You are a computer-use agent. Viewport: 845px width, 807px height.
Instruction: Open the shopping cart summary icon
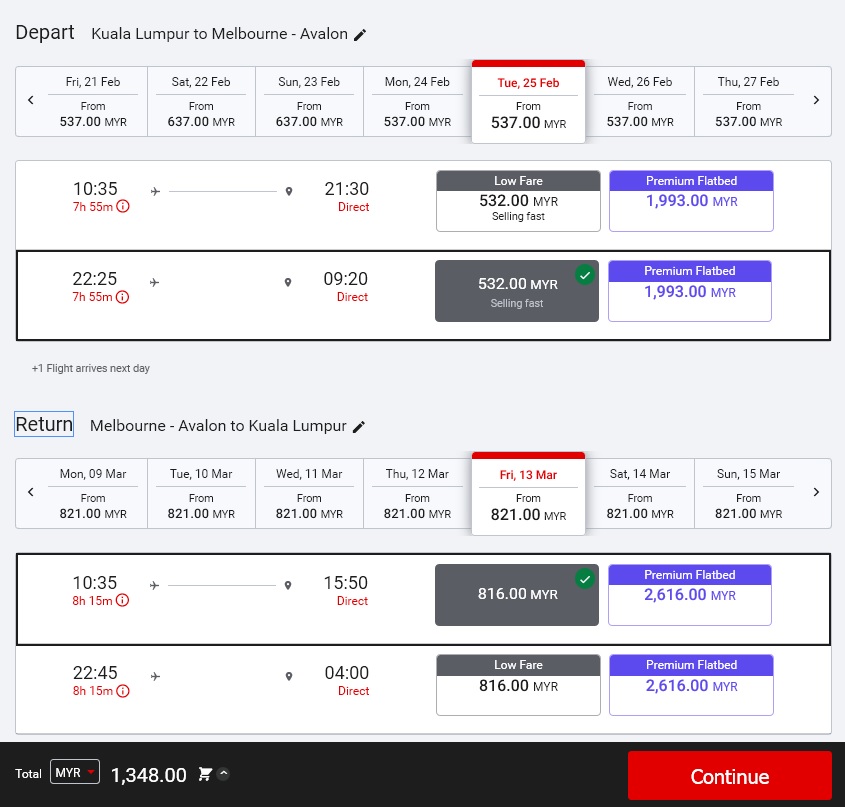coord(205,774)
